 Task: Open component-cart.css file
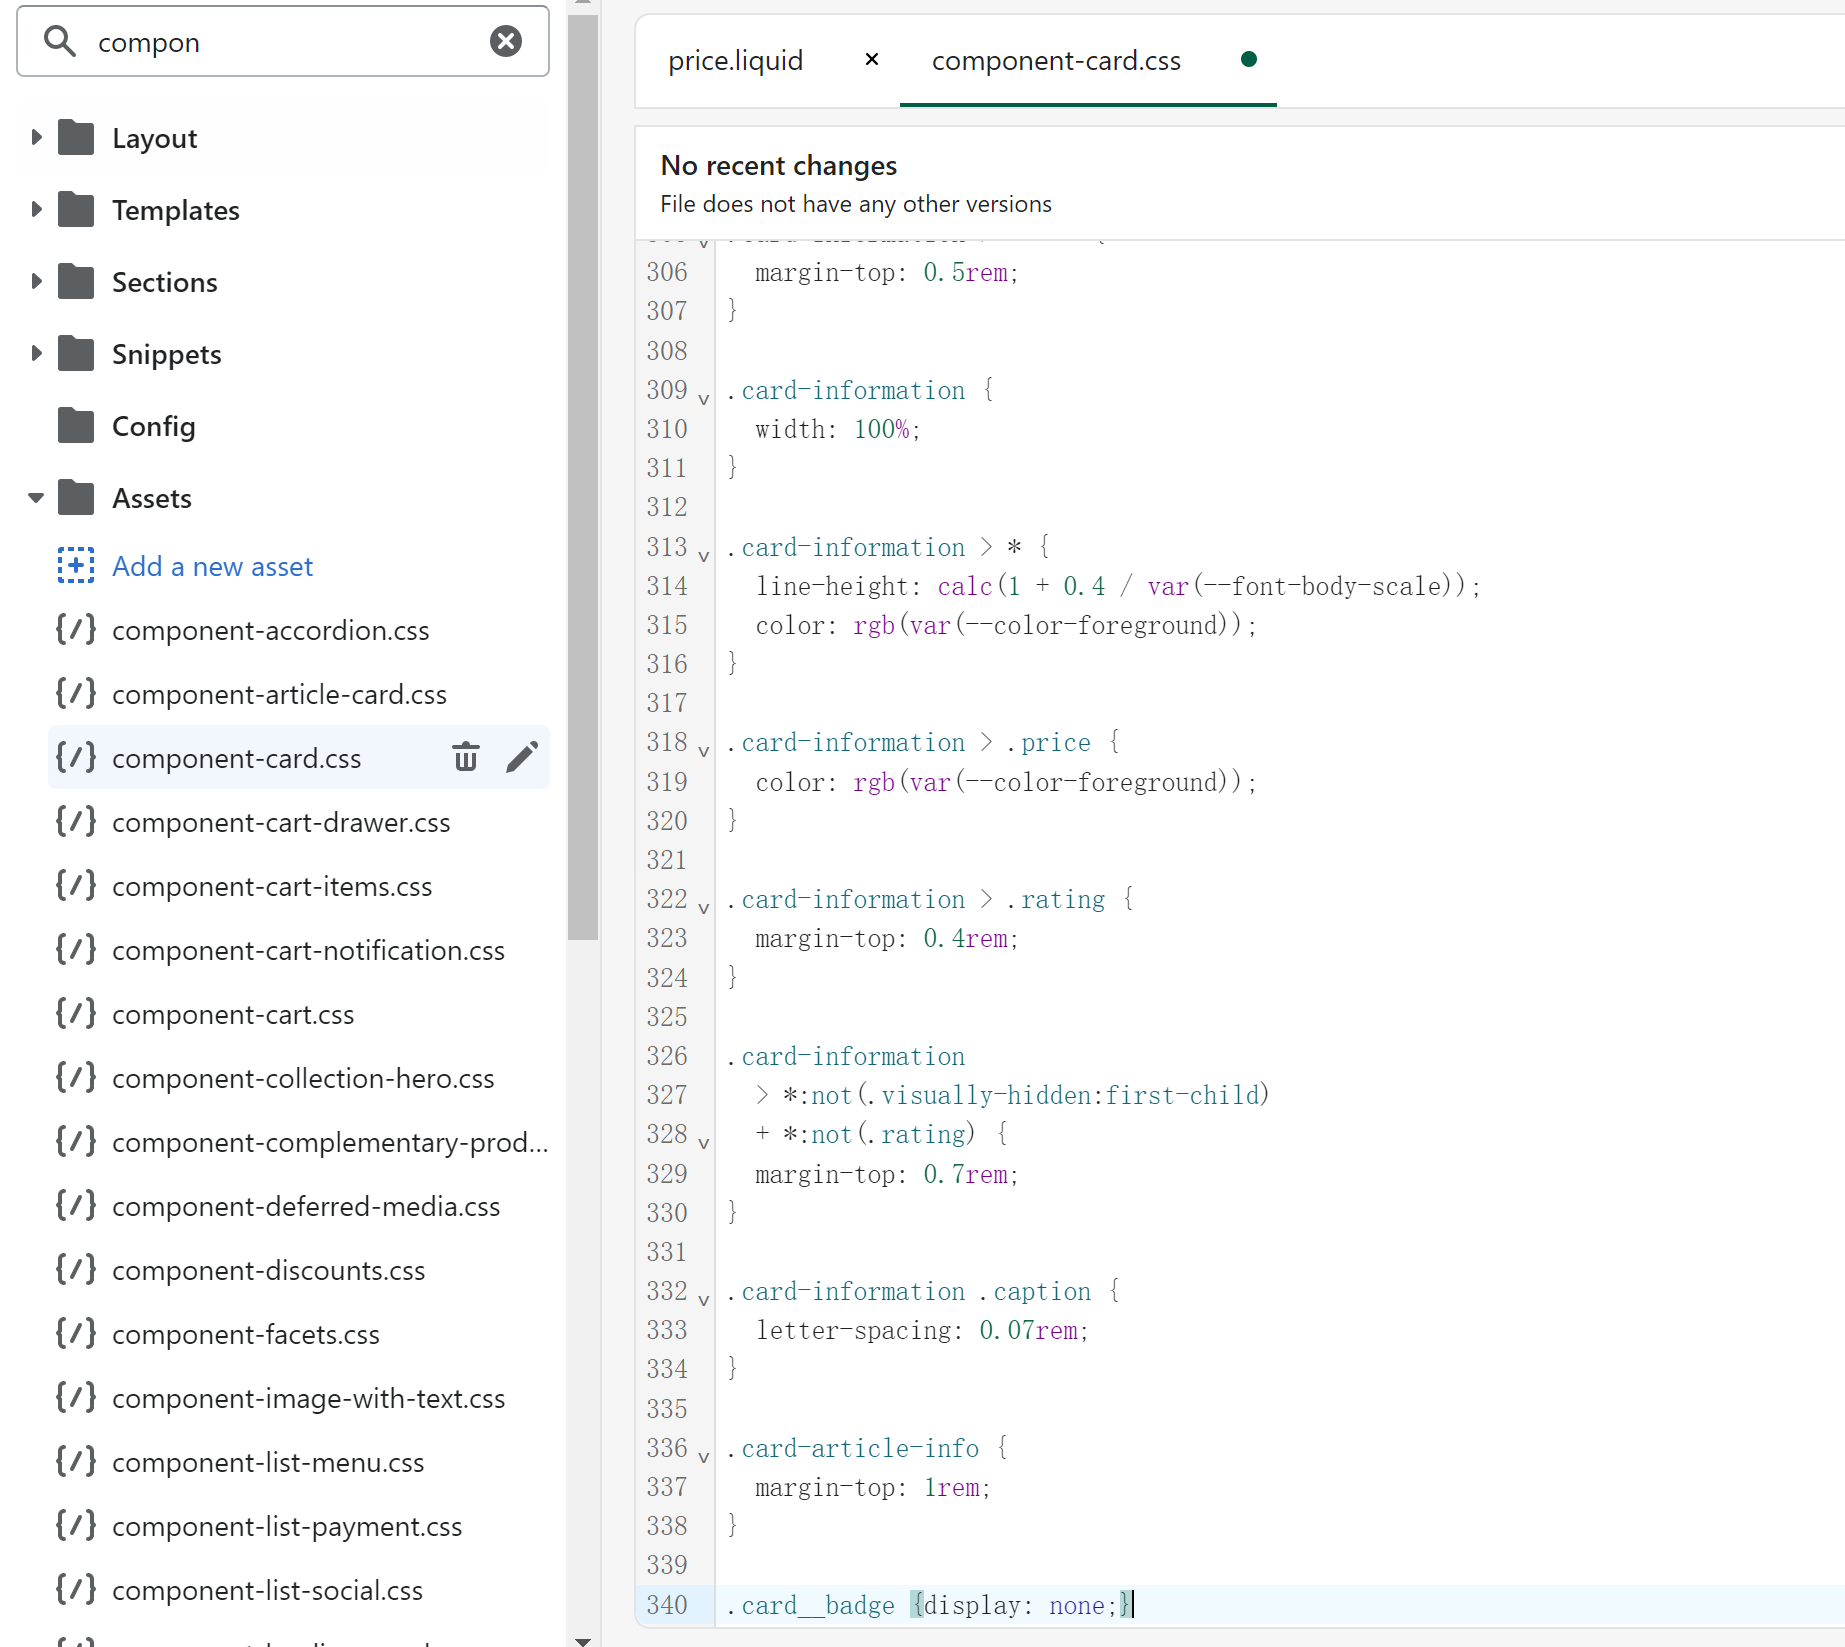click(233, 1015)
